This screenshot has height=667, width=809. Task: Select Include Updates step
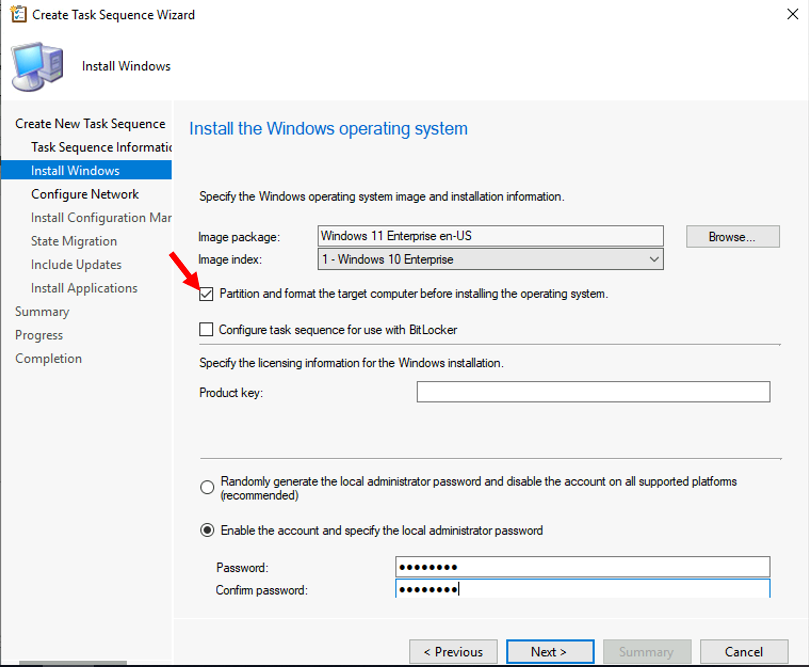(76, 265)
